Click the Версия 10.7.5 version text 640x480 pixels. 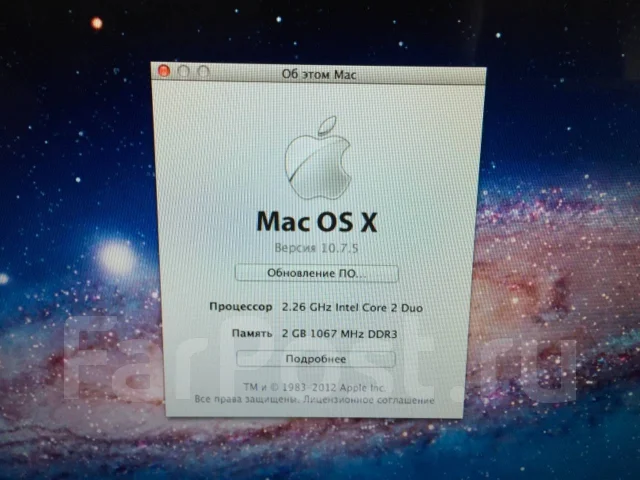[316, 248]
